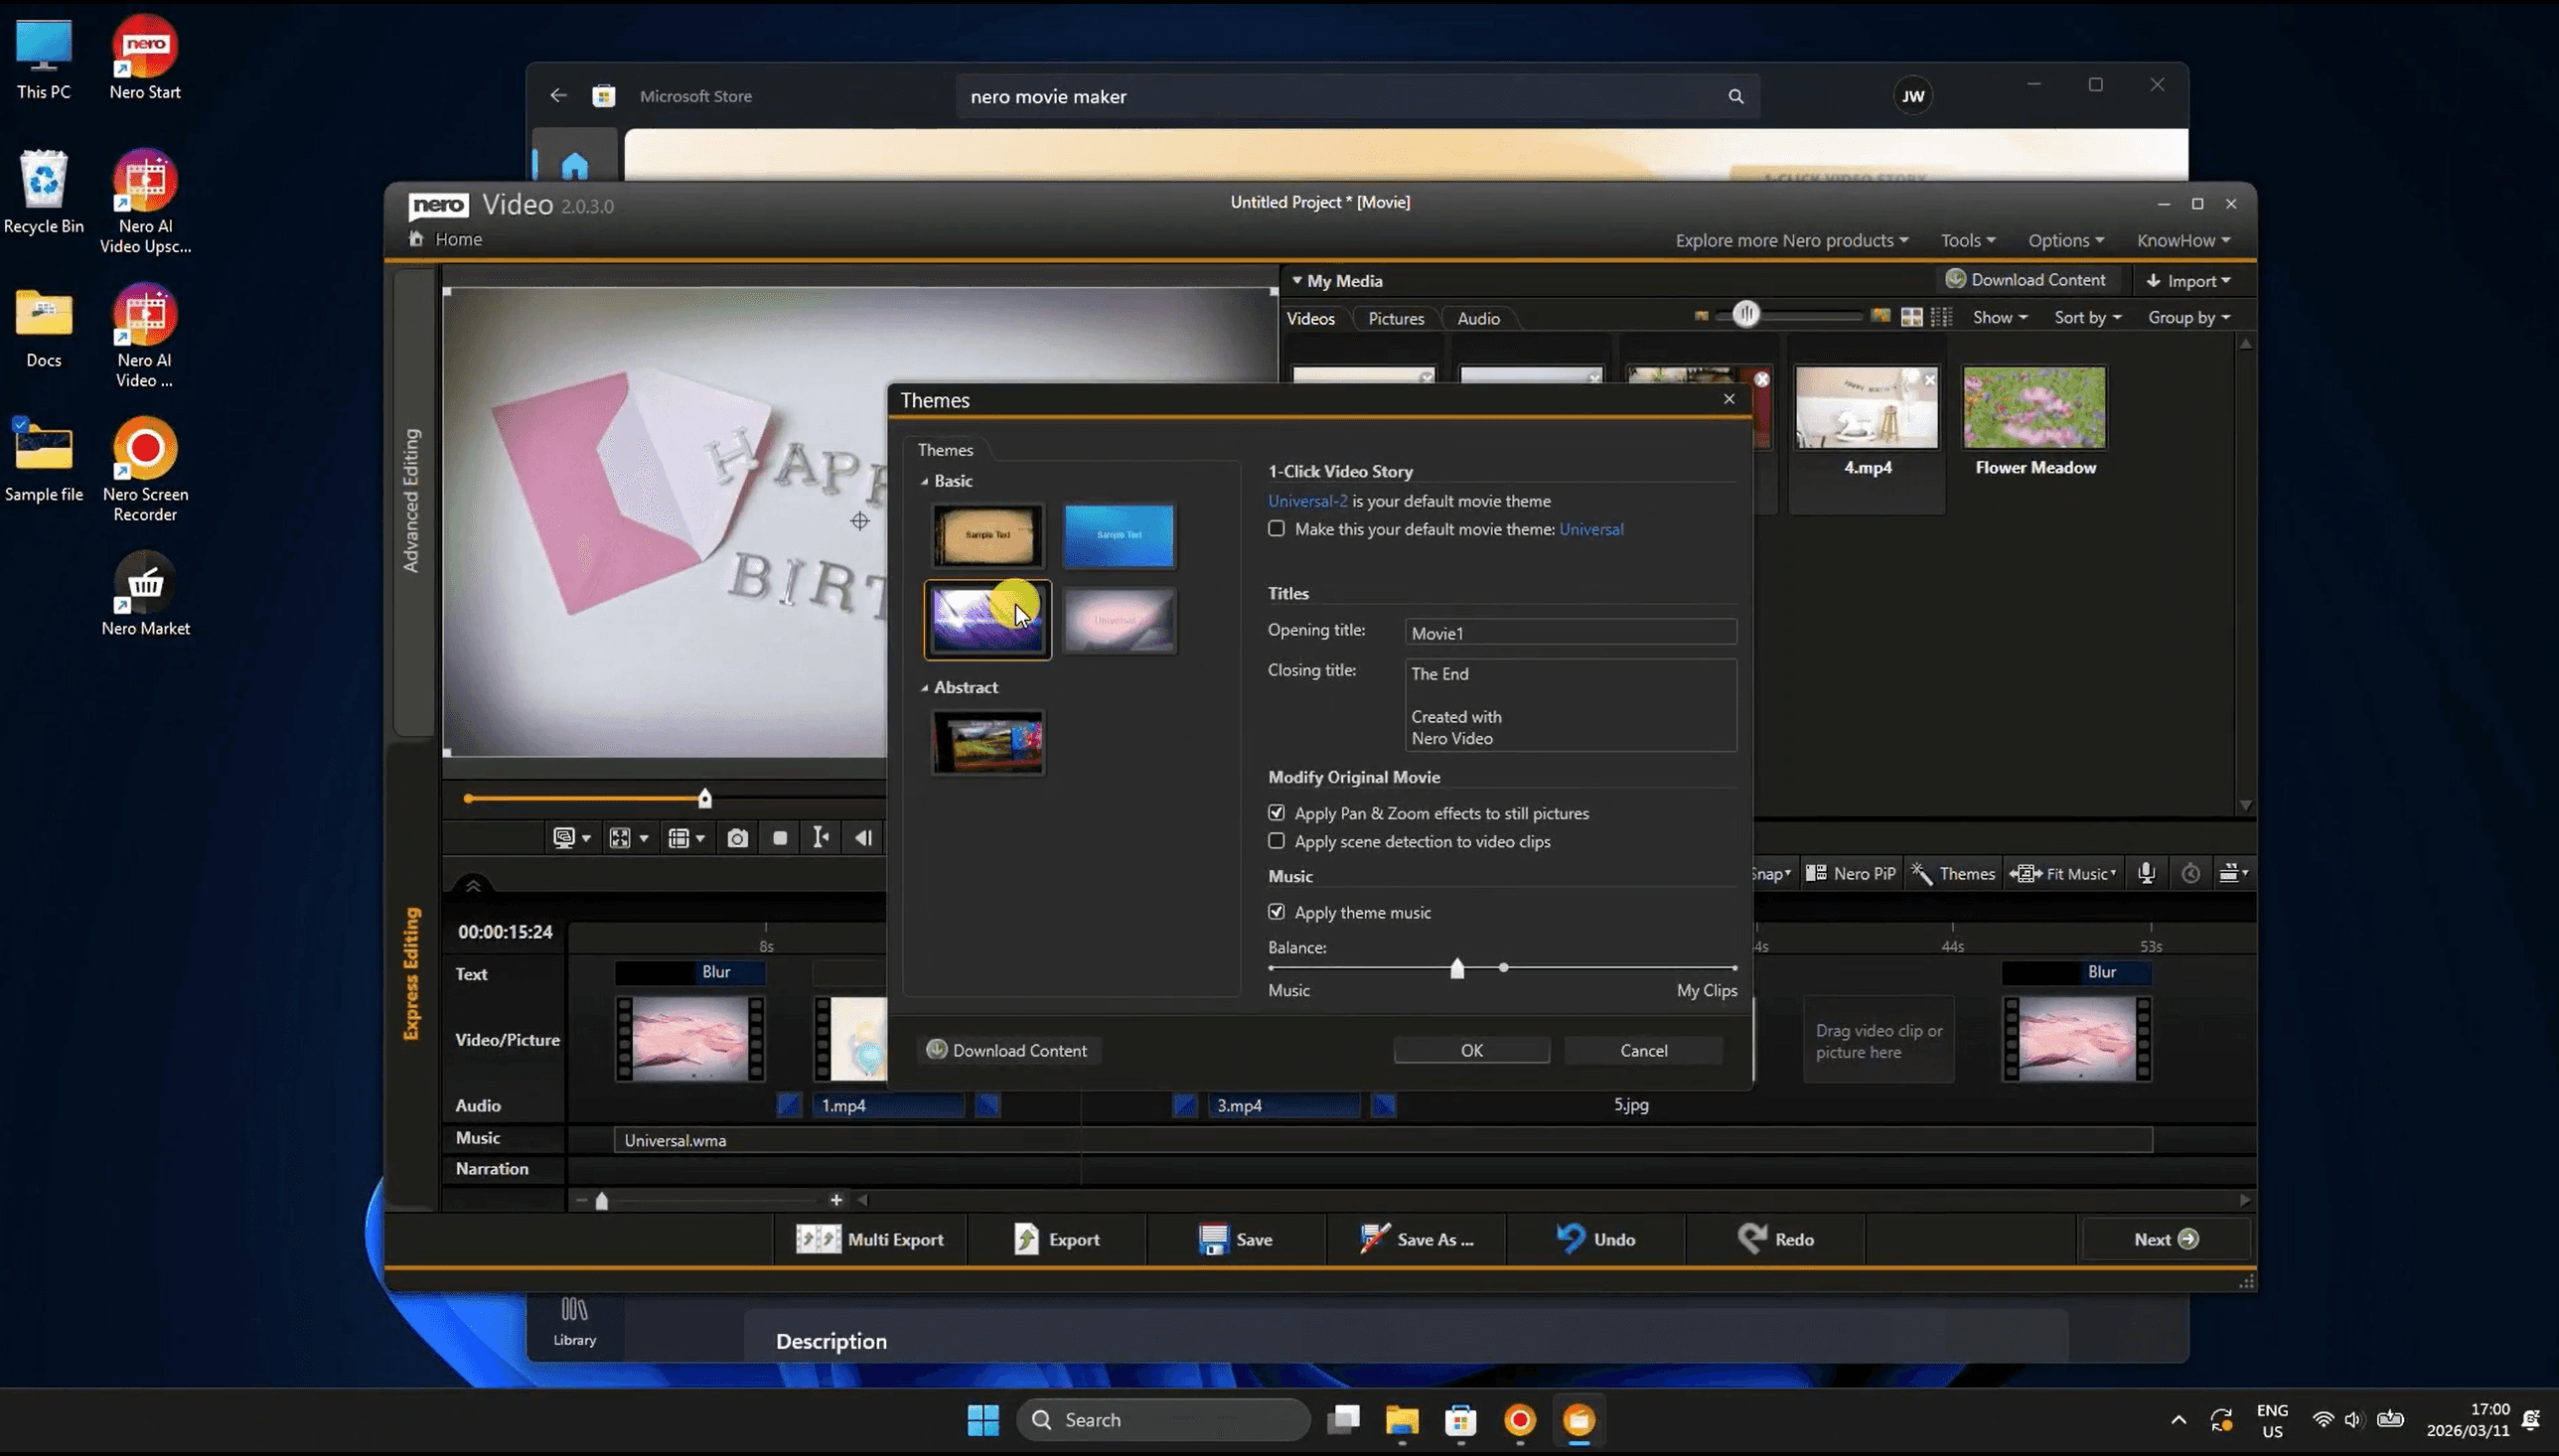Collapse the Basic themes group
2559x1456 pixels.
pos(925,481)
